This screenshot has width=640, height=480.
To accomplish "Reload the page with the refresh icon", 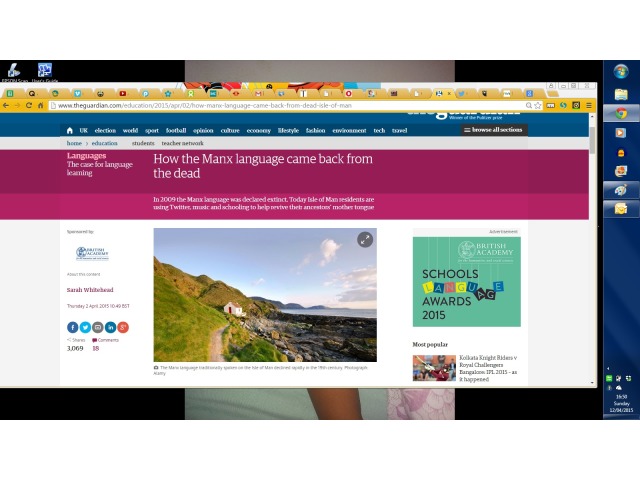I will pos(29,105).
